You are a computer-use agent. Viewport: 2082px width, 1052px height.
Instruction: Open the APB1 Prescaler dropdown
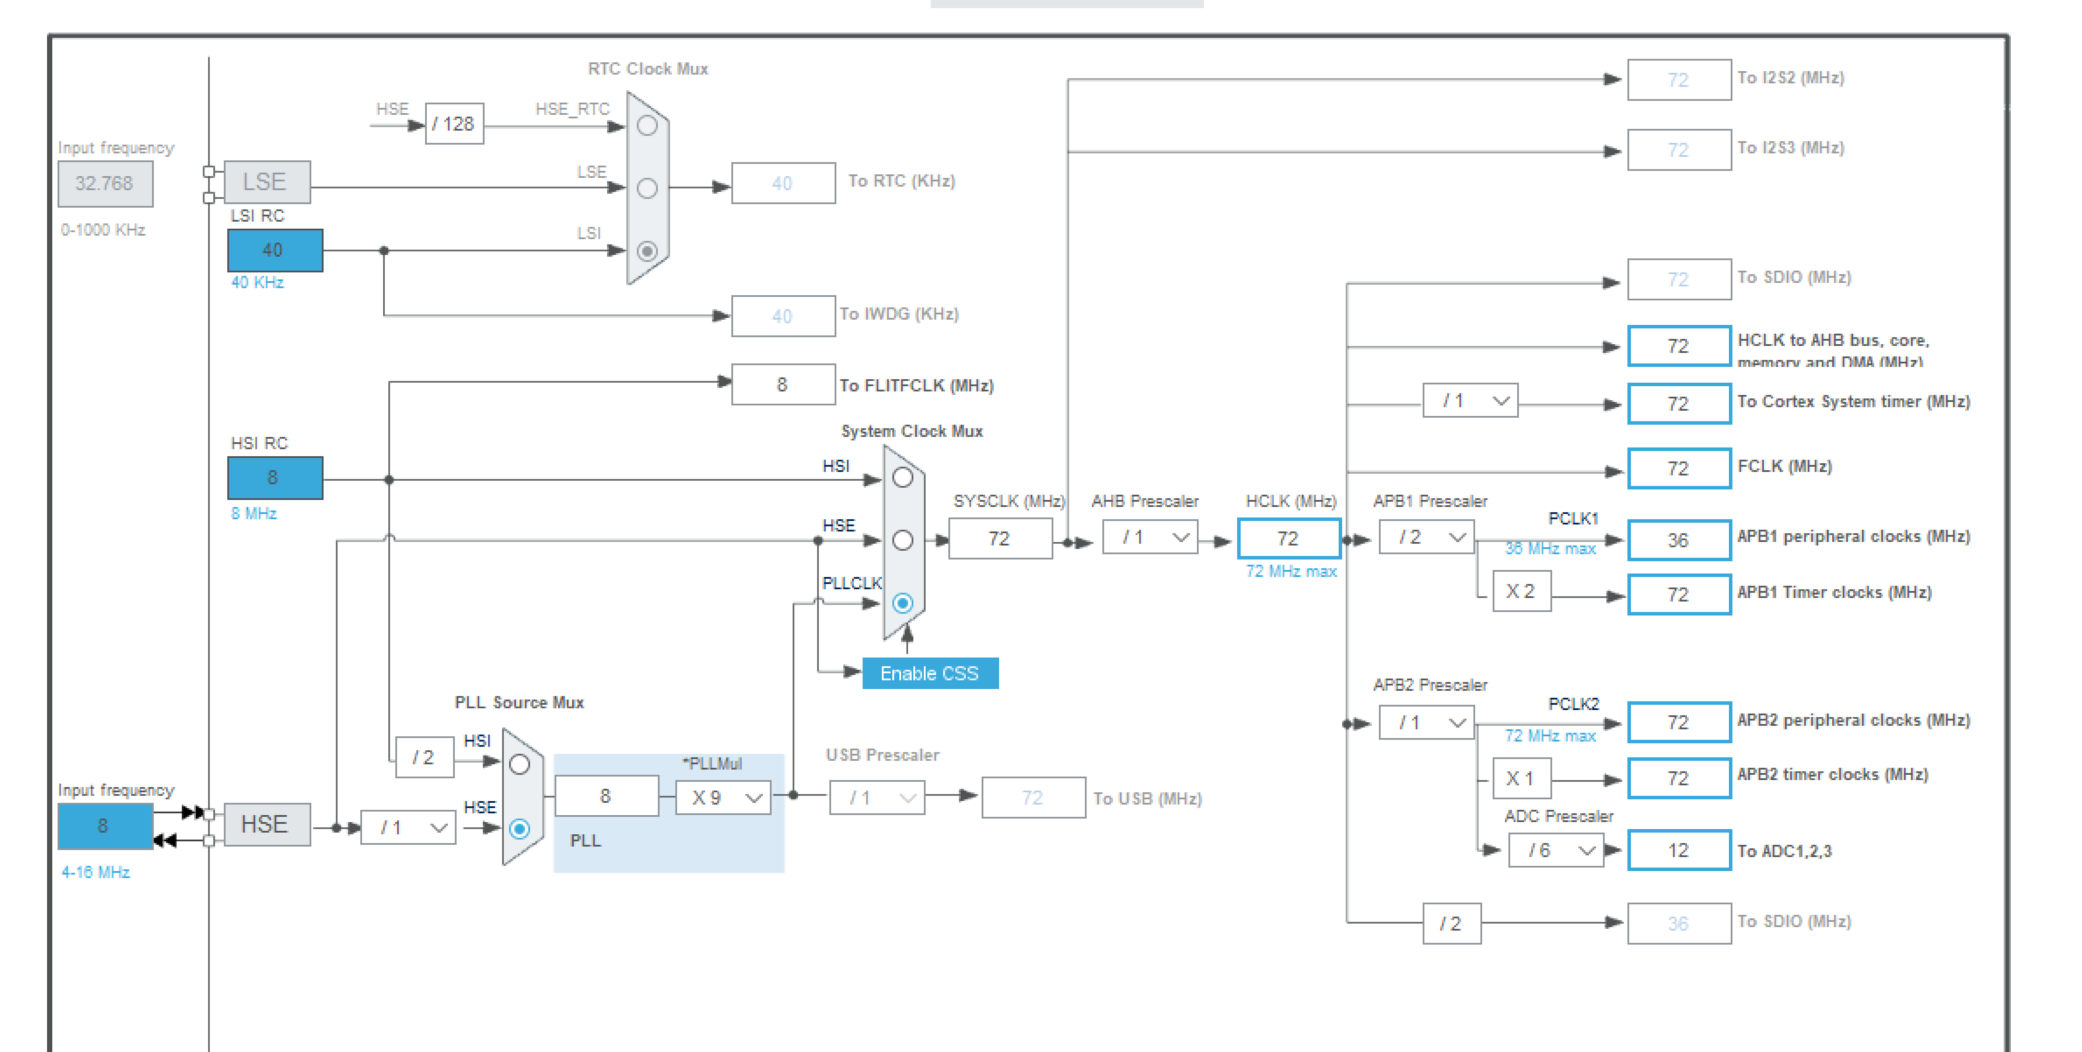1427,538
